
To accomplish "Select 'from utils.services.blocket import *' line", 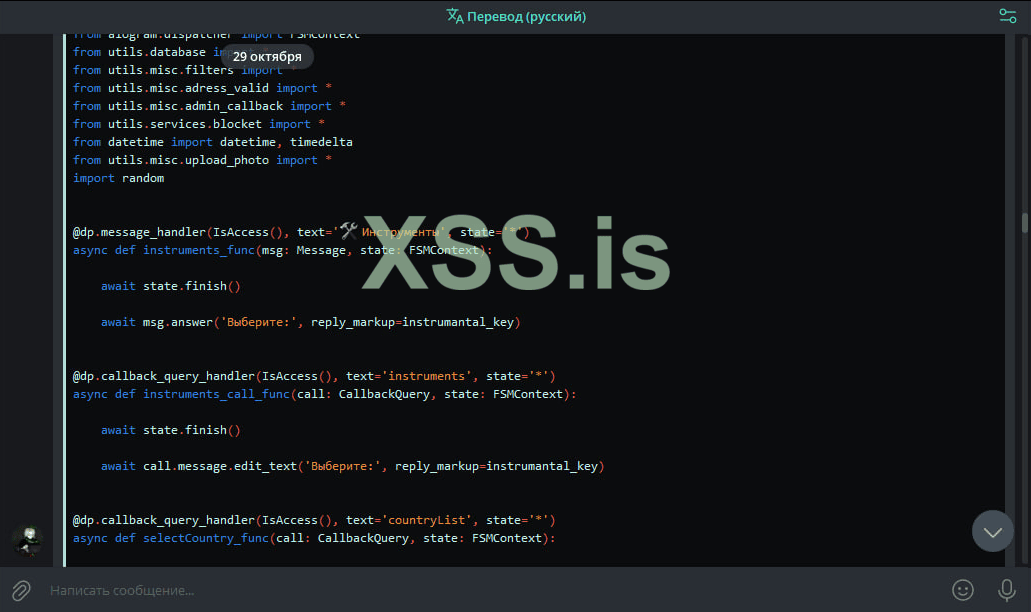I will (x=199, y=124).
